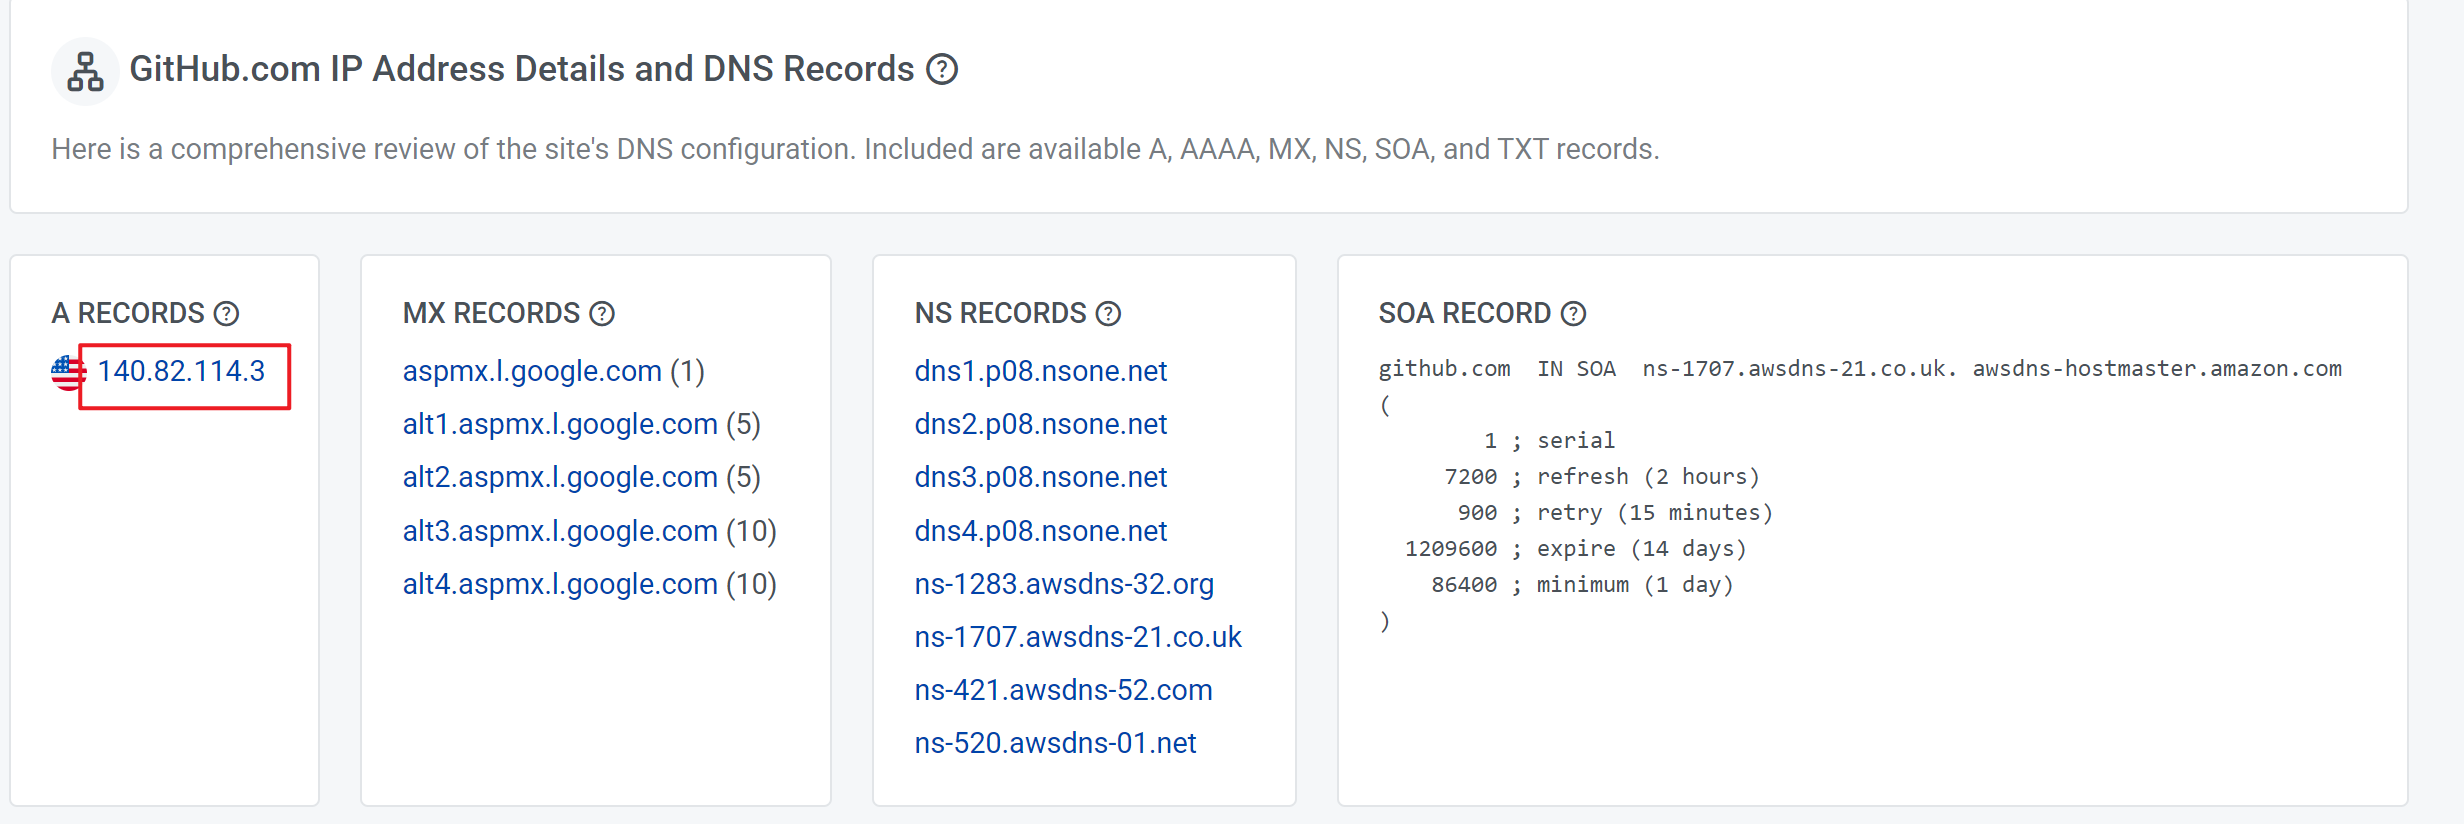Image resolution: width=2464 pixels, height=824 pixels.
Task: Open dns3.p08.nsone.net nameserver link
Action: (1040, 477)
